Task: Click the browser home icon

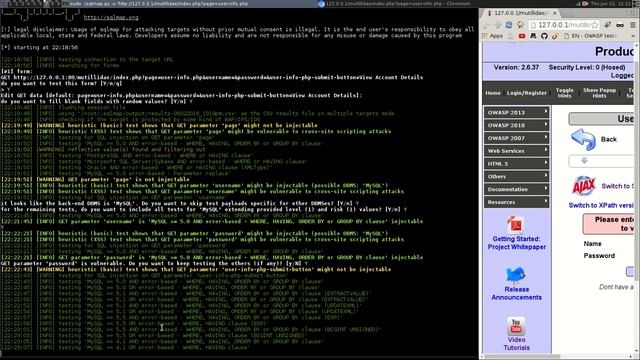Action: [x=520, y=25]
